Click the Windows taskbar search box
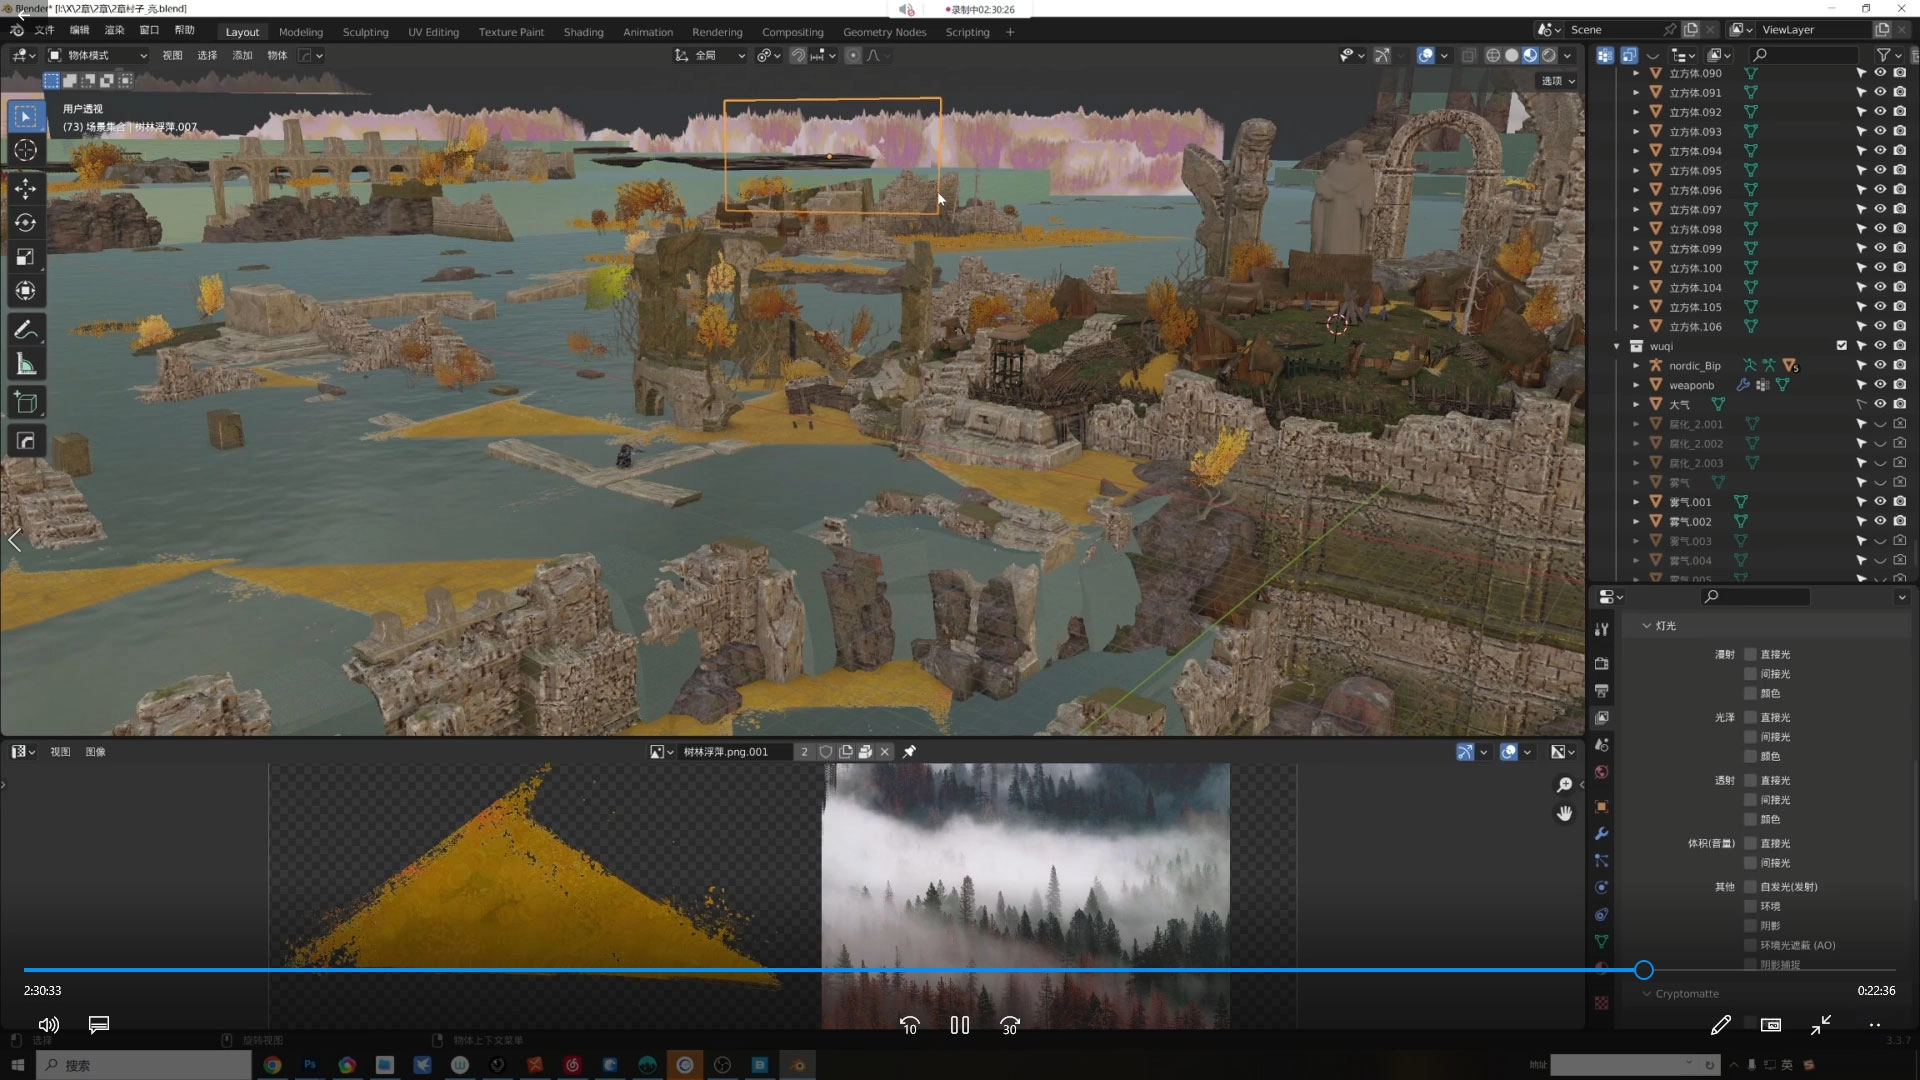The width and height of the screenshot is (1920, 1080). click(145, 1065)
